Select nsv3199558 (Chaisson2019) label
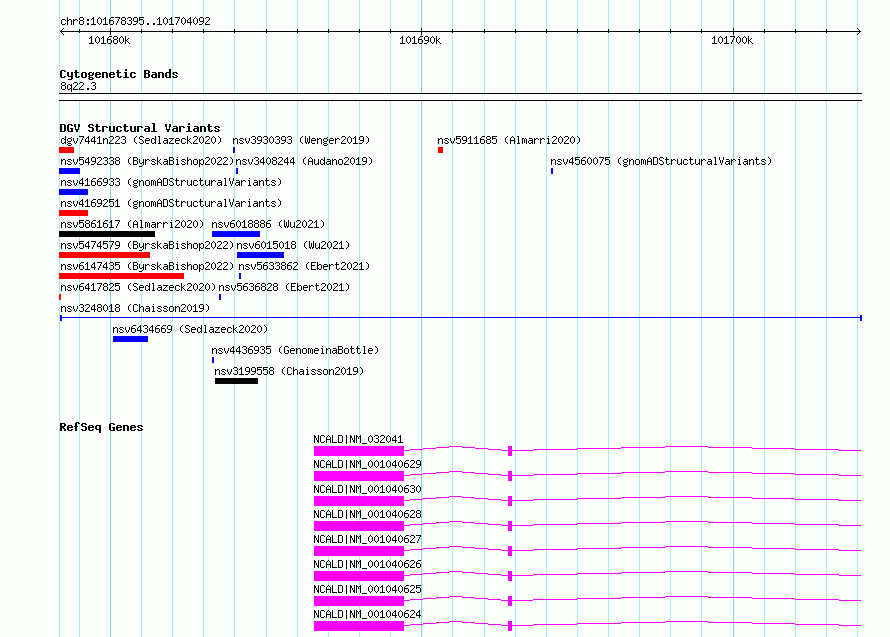 point(289,371)
